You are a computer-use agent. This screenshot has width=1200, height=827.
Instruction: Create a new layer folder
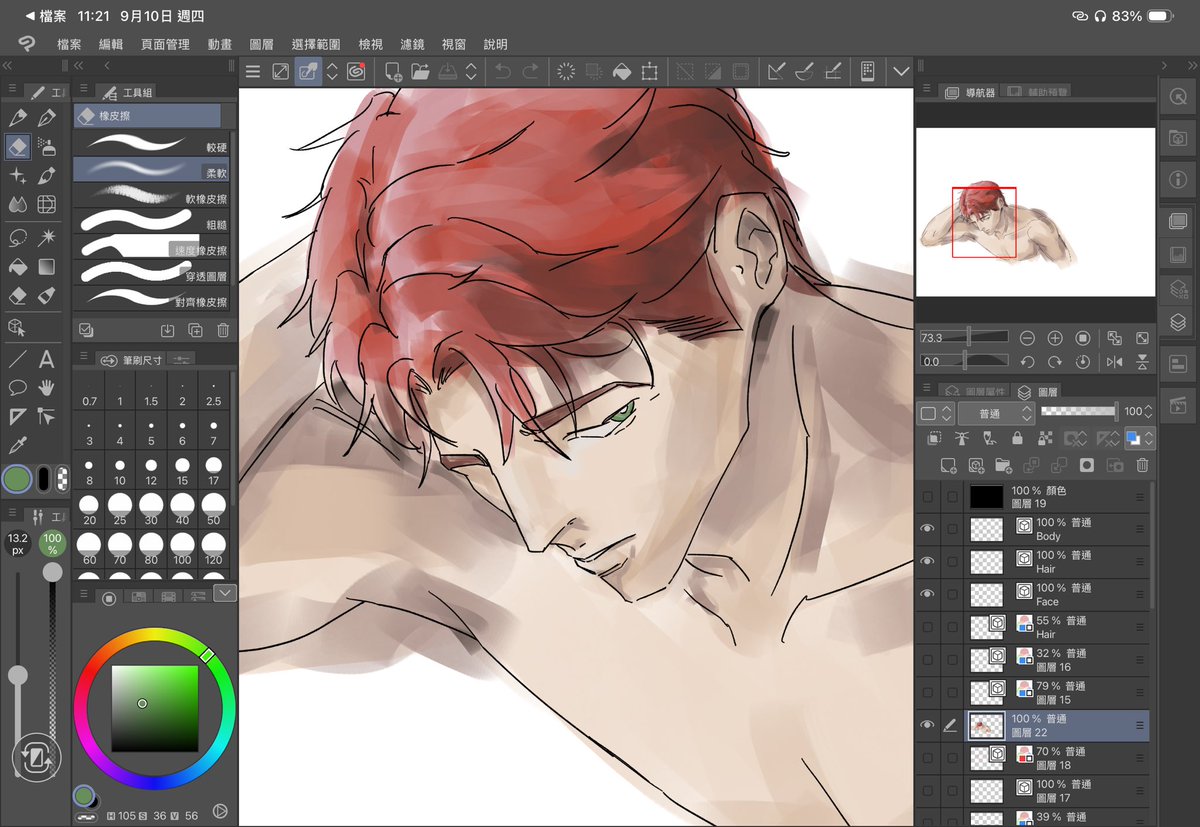(x=1003, y=465)
